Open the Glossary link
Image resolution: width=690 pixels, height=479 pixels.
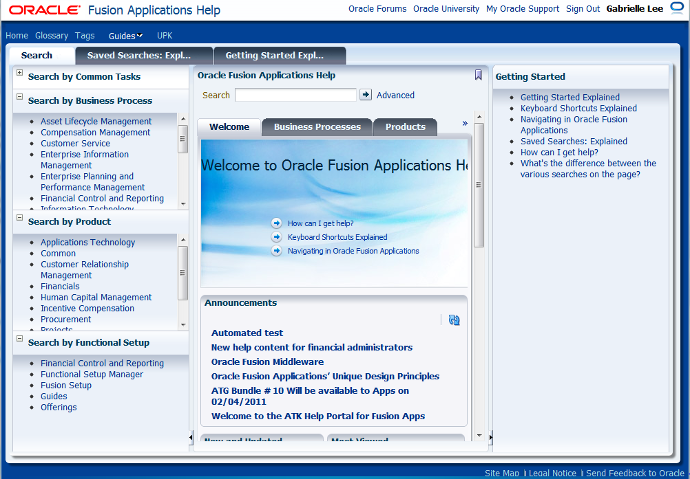coord(51,36)
